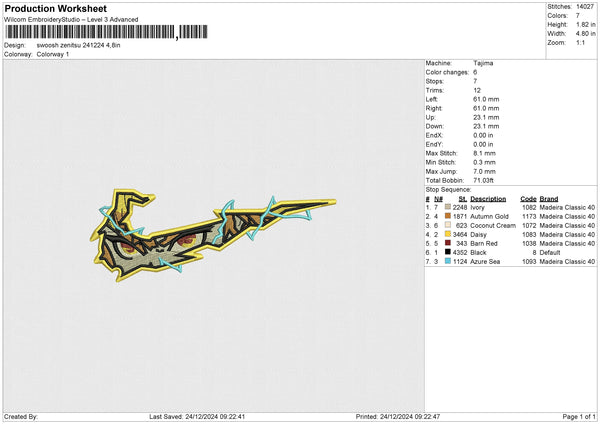
Task: Click the Description column header
Action: 488,199
